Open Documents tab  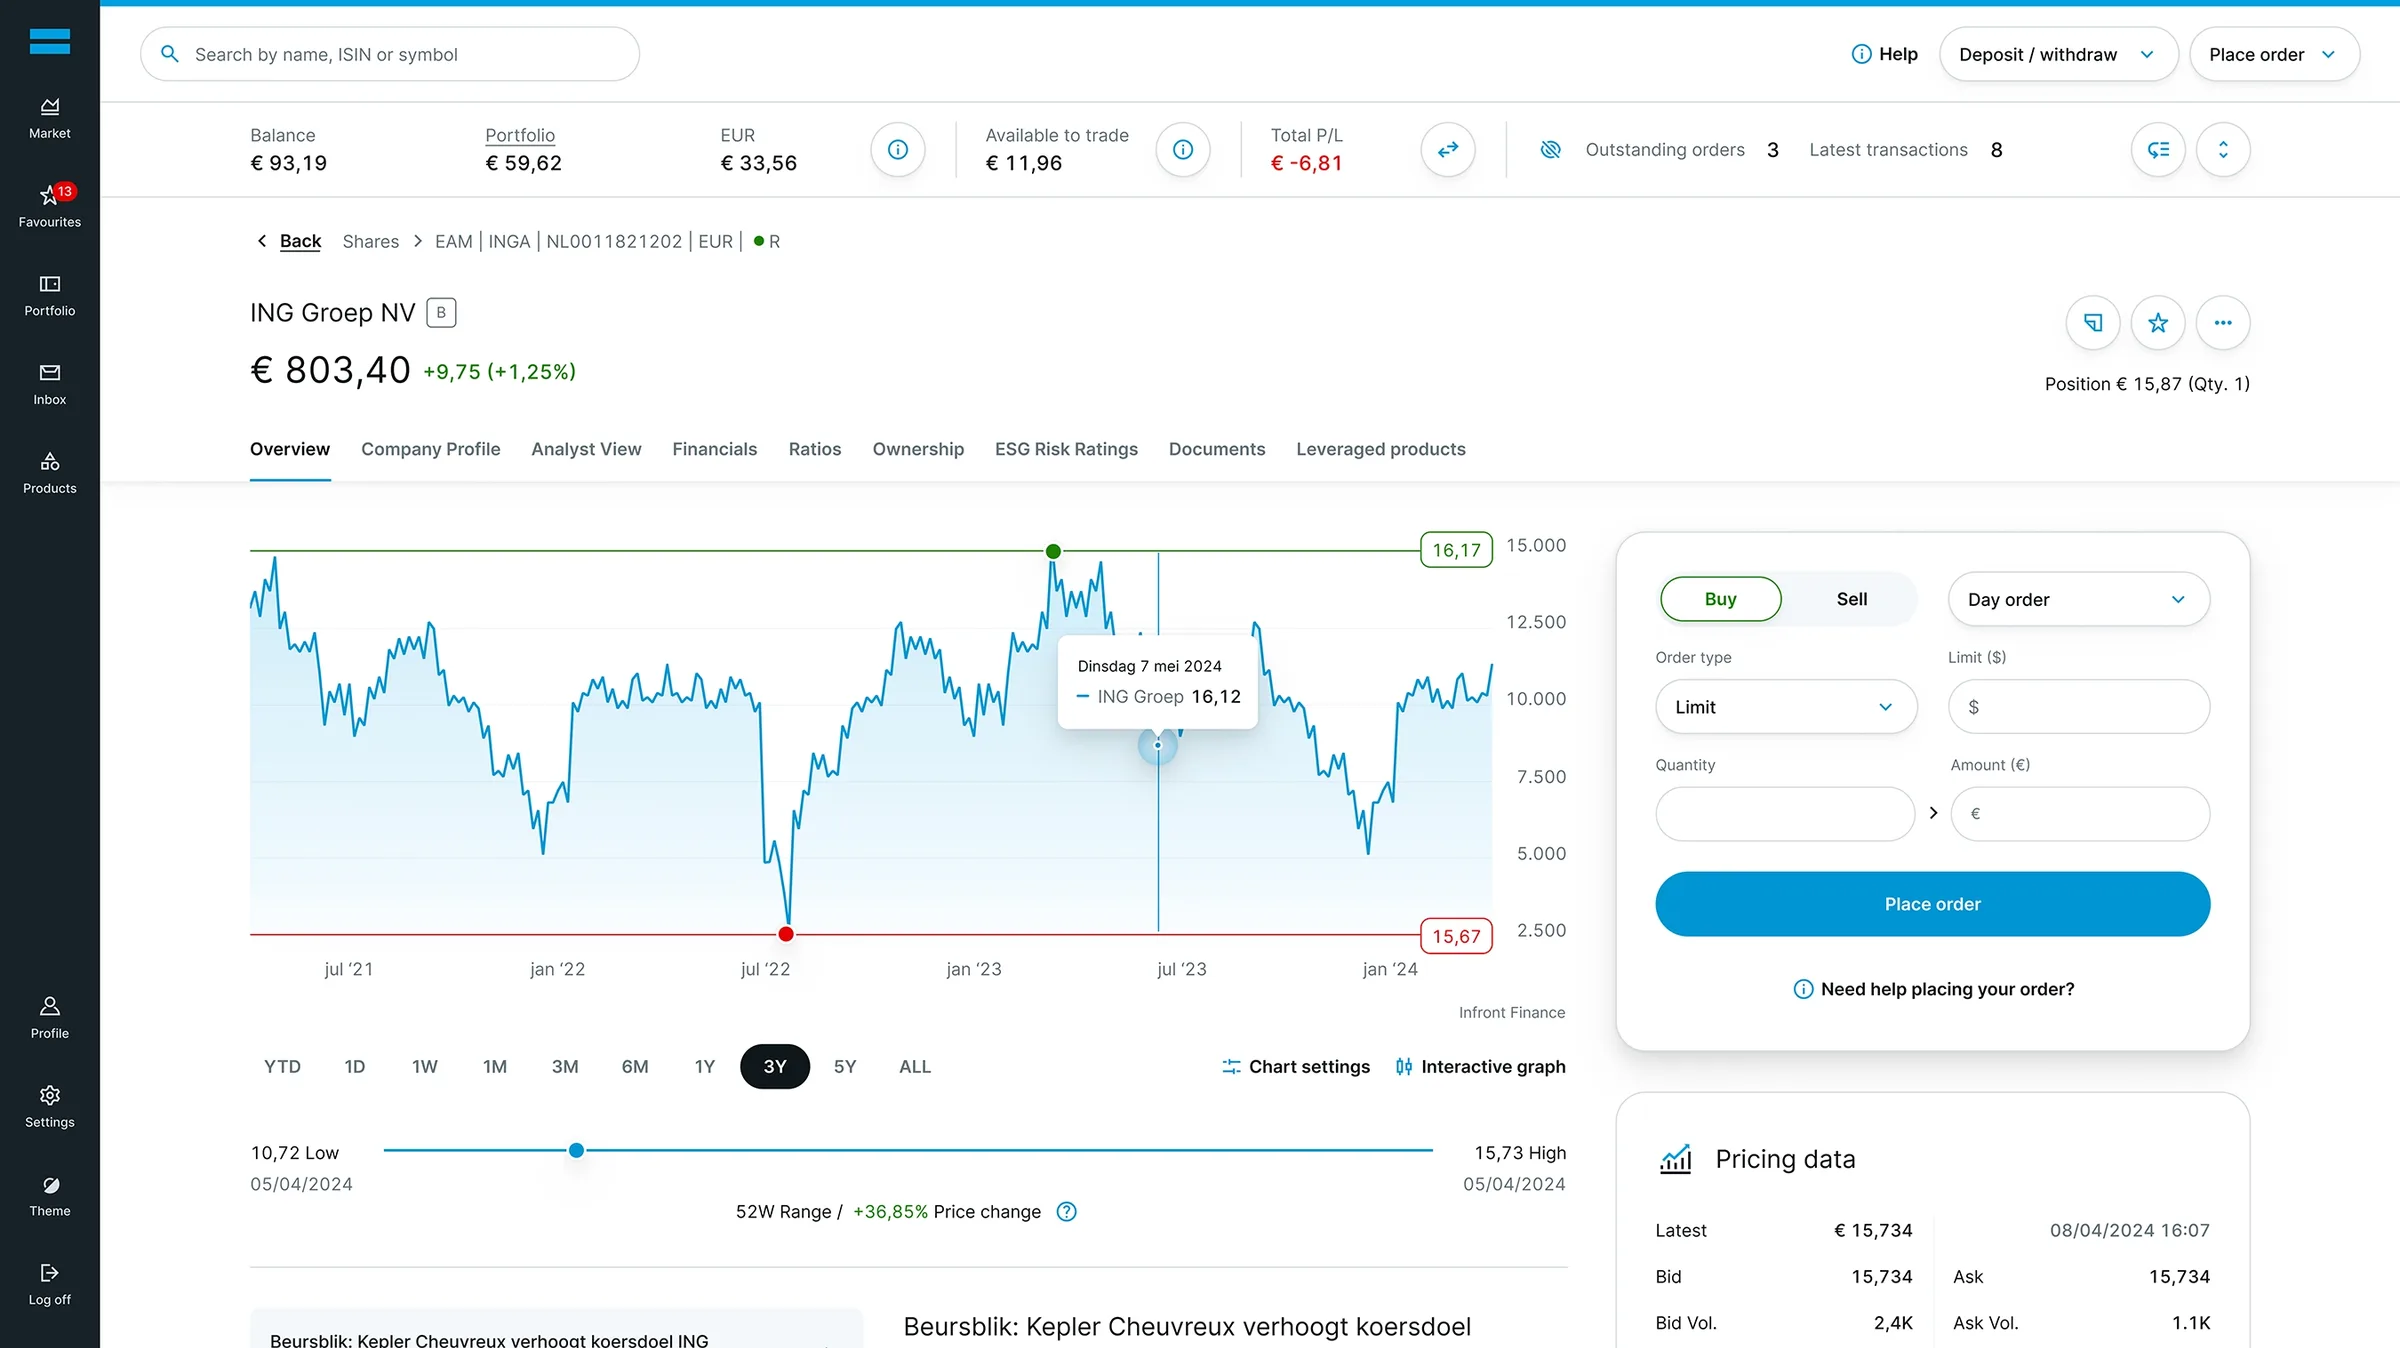tap(1216, 449)
